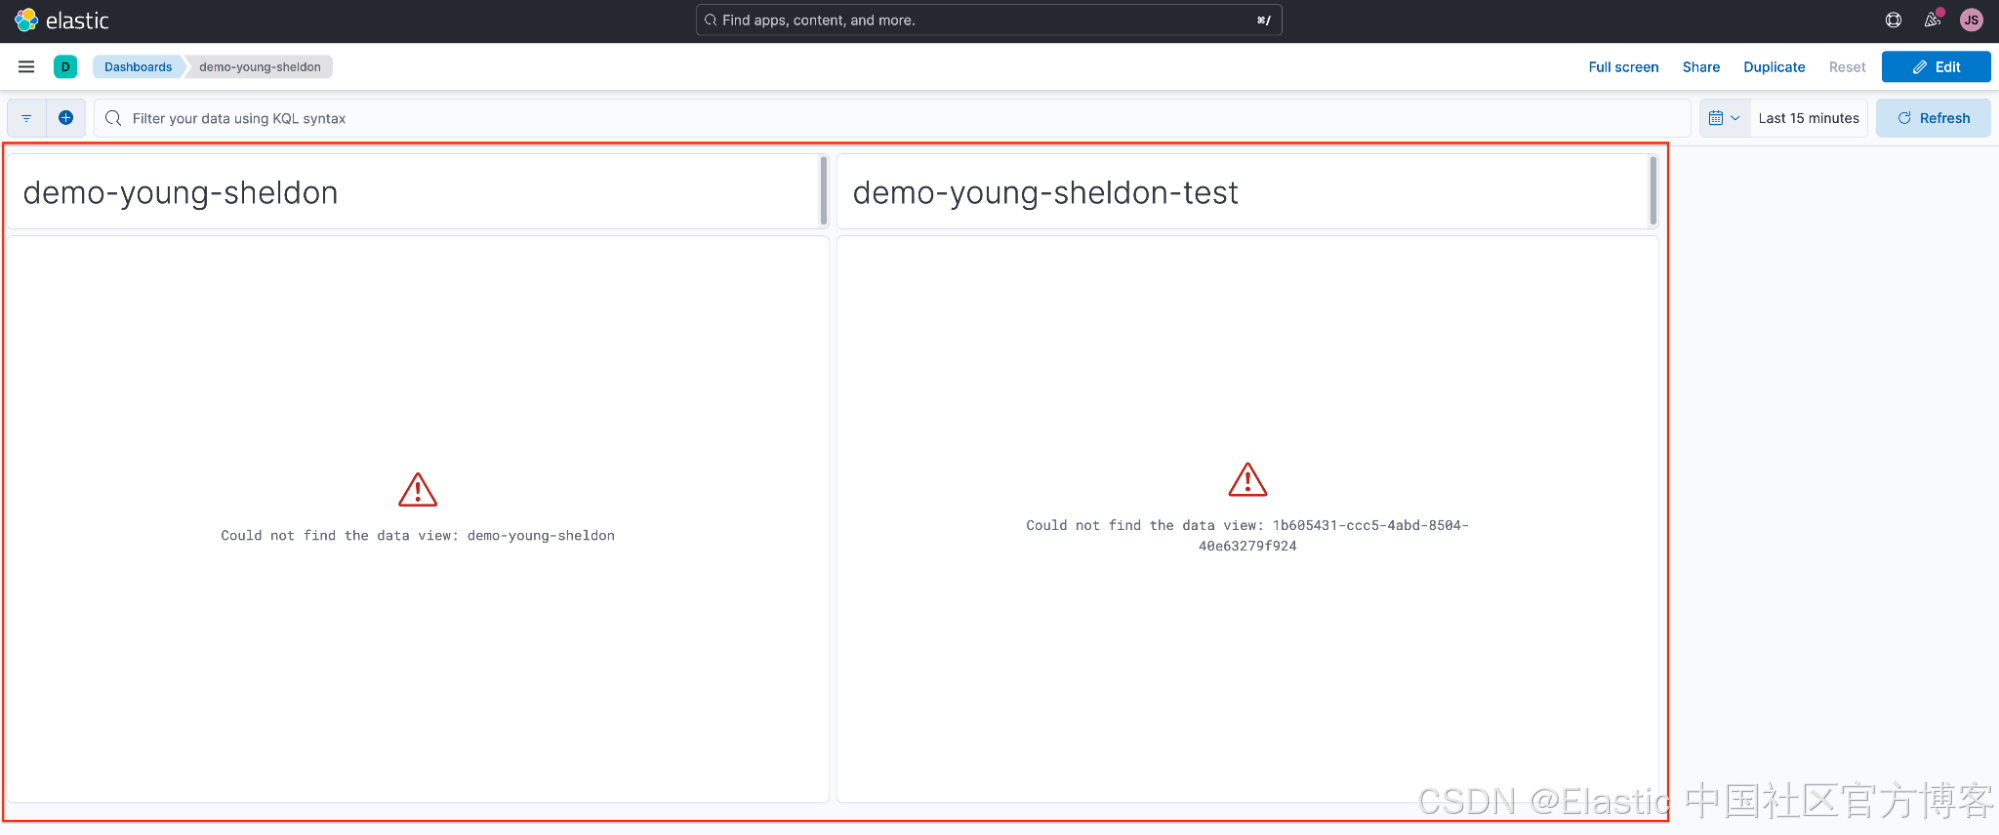Click 'Could not find the data view: demo-young-sheldon'
The image size is (1999, 835).
click(418, 536)
